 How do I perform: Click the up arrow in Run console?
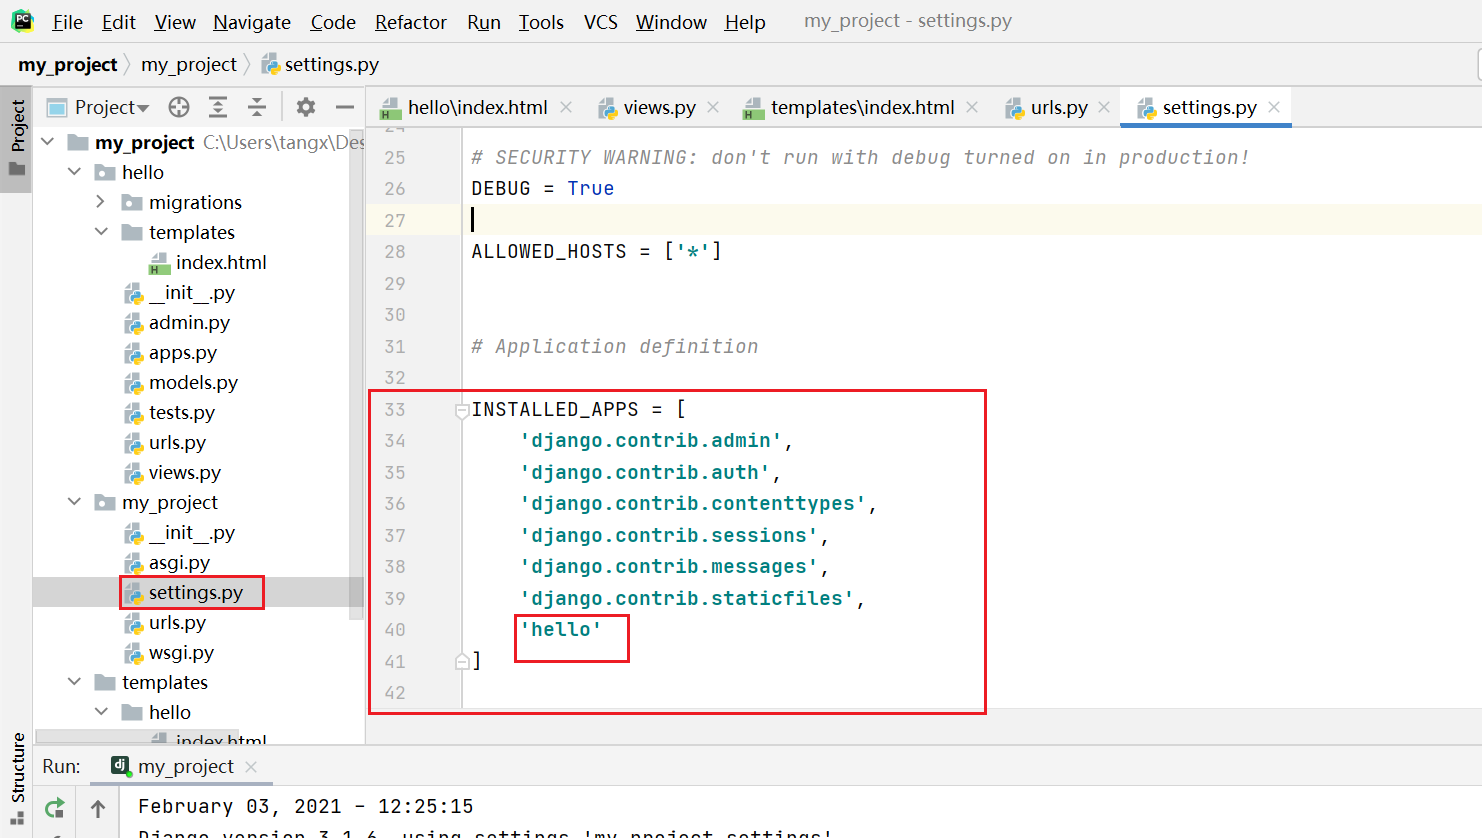[98, 808]
